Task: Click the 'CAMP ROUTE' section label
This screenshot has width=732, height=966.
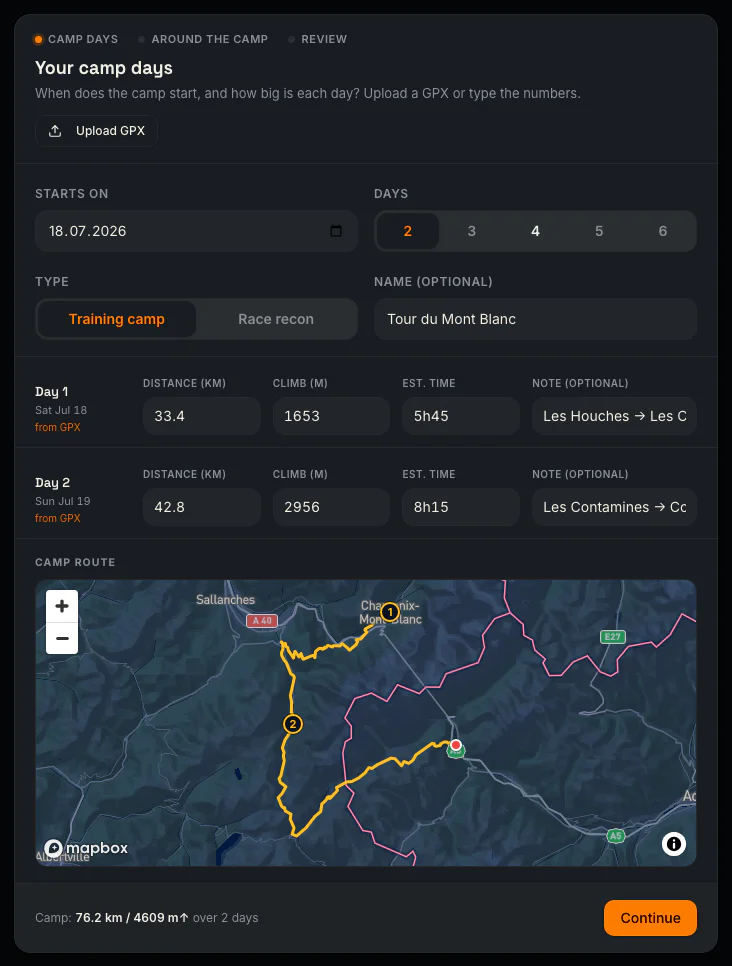Action: tap(75, 562)
